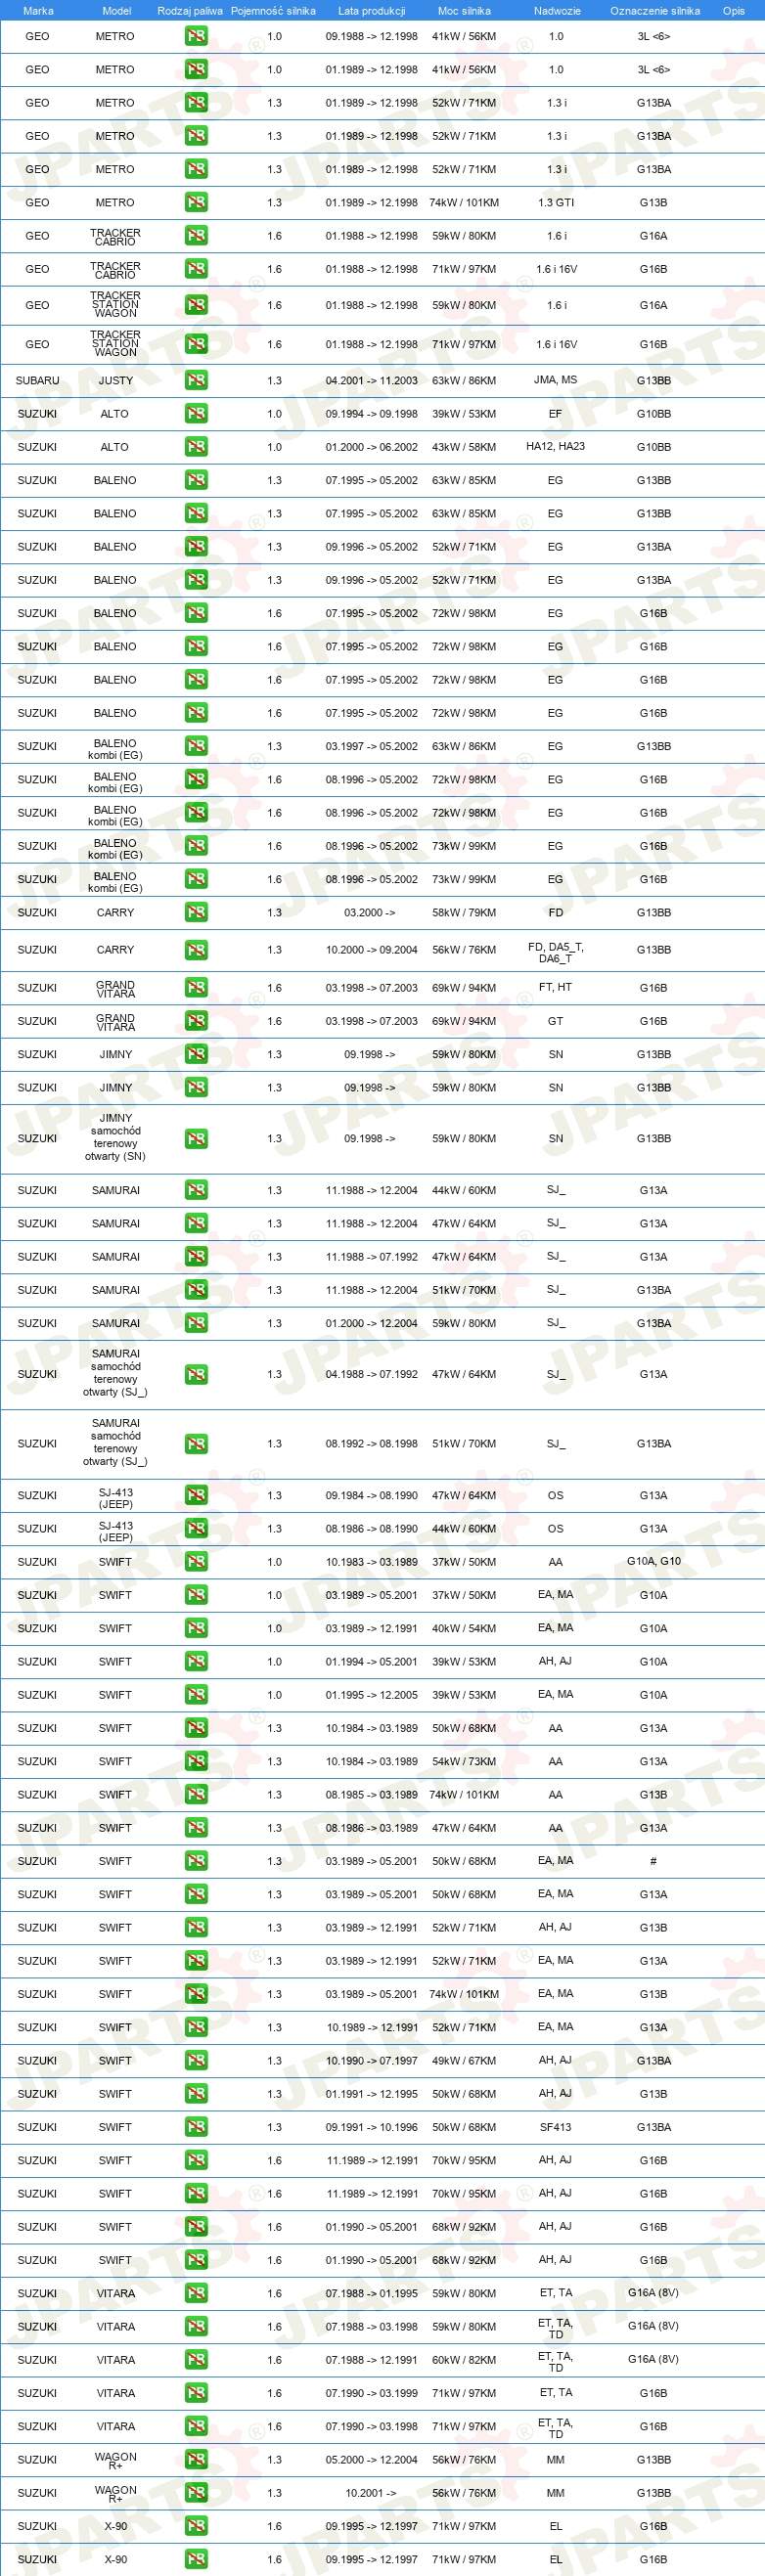Click fuel icon for Suzuki Alto HA12, HA23 row
The height and width of the screenshot is (2576, 765).
[196, 447]
